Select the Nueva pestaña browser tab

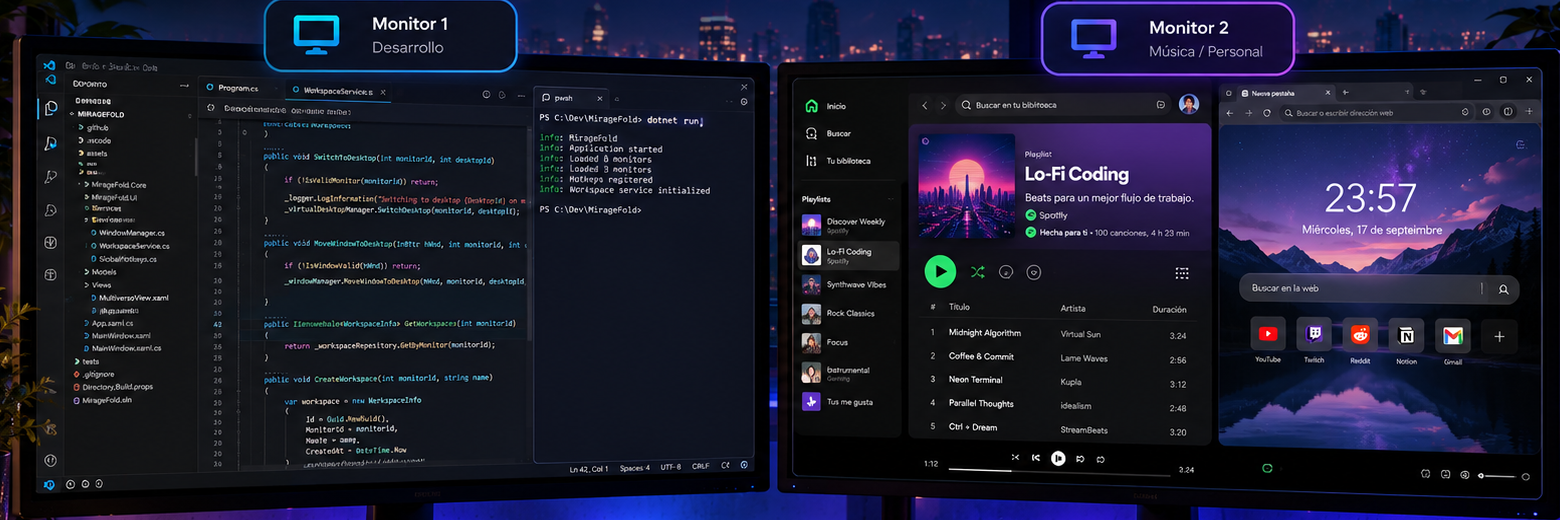(1285, 92)
